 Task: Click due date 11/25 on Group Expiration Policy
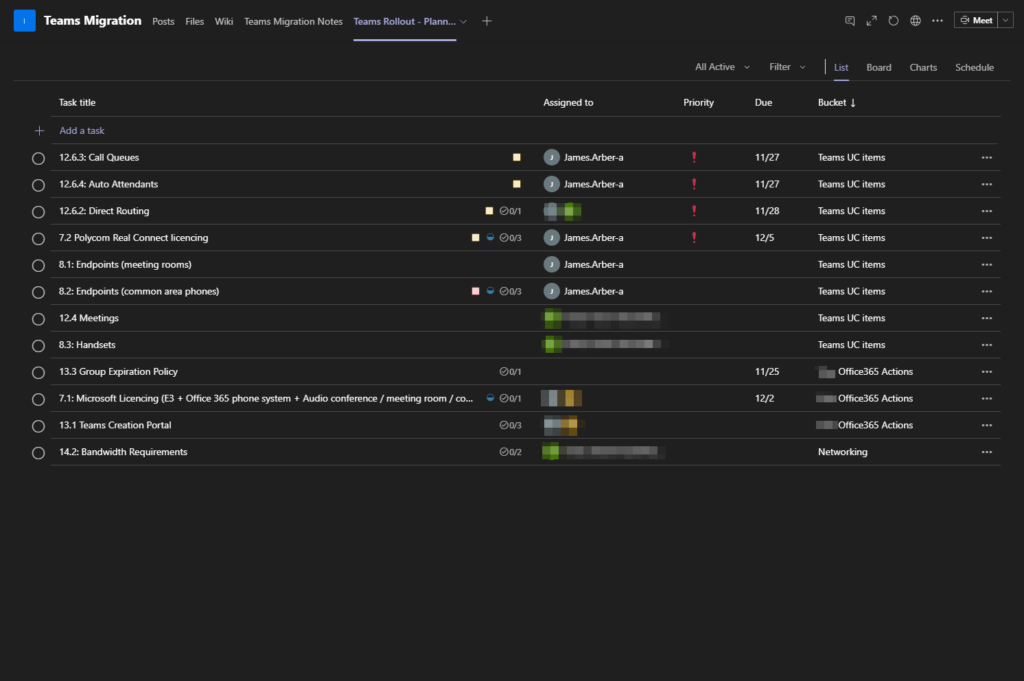pos(767,372)
